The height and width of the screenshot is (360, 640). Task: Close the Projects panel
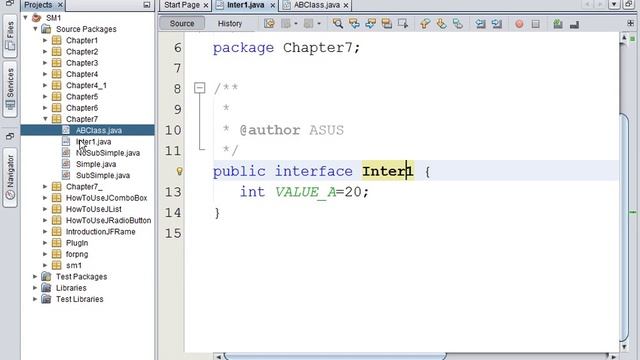coord(60,5)
